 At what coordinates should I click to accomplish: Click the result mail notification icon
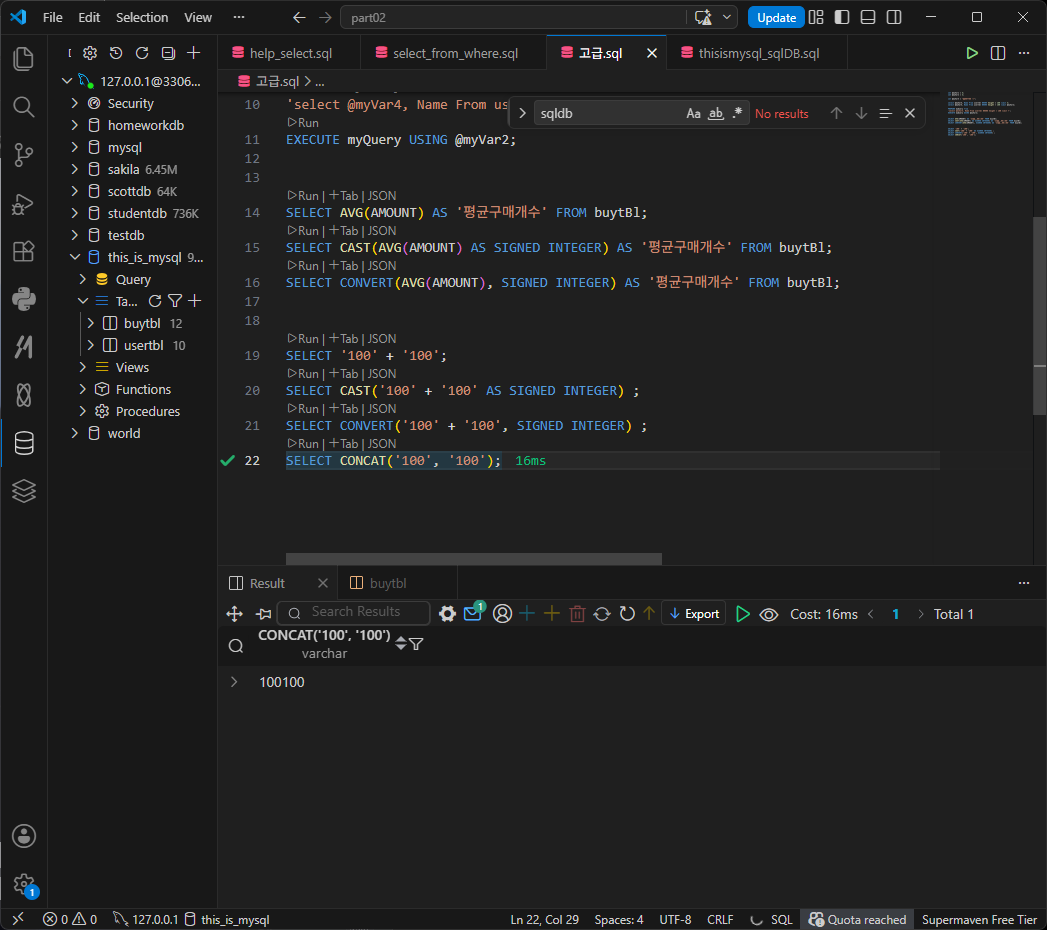pyautogui.click(x=473, y=613)
